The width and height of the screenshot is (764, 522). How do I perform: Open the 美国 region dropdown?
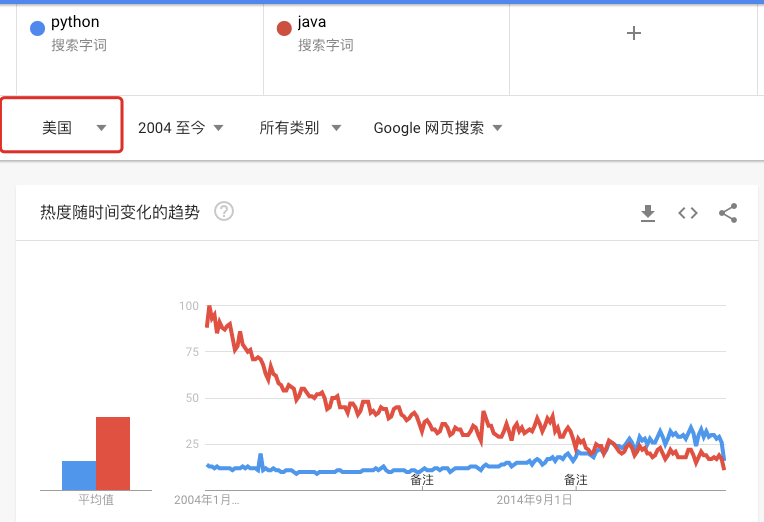coord(61,125)
